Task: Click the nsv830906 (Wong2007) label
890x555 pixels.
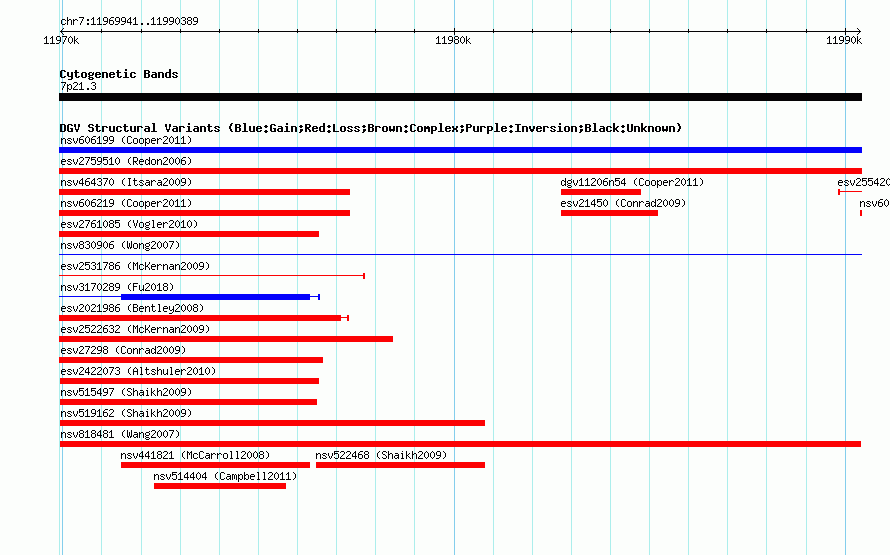Action: [x=120, y=245]
